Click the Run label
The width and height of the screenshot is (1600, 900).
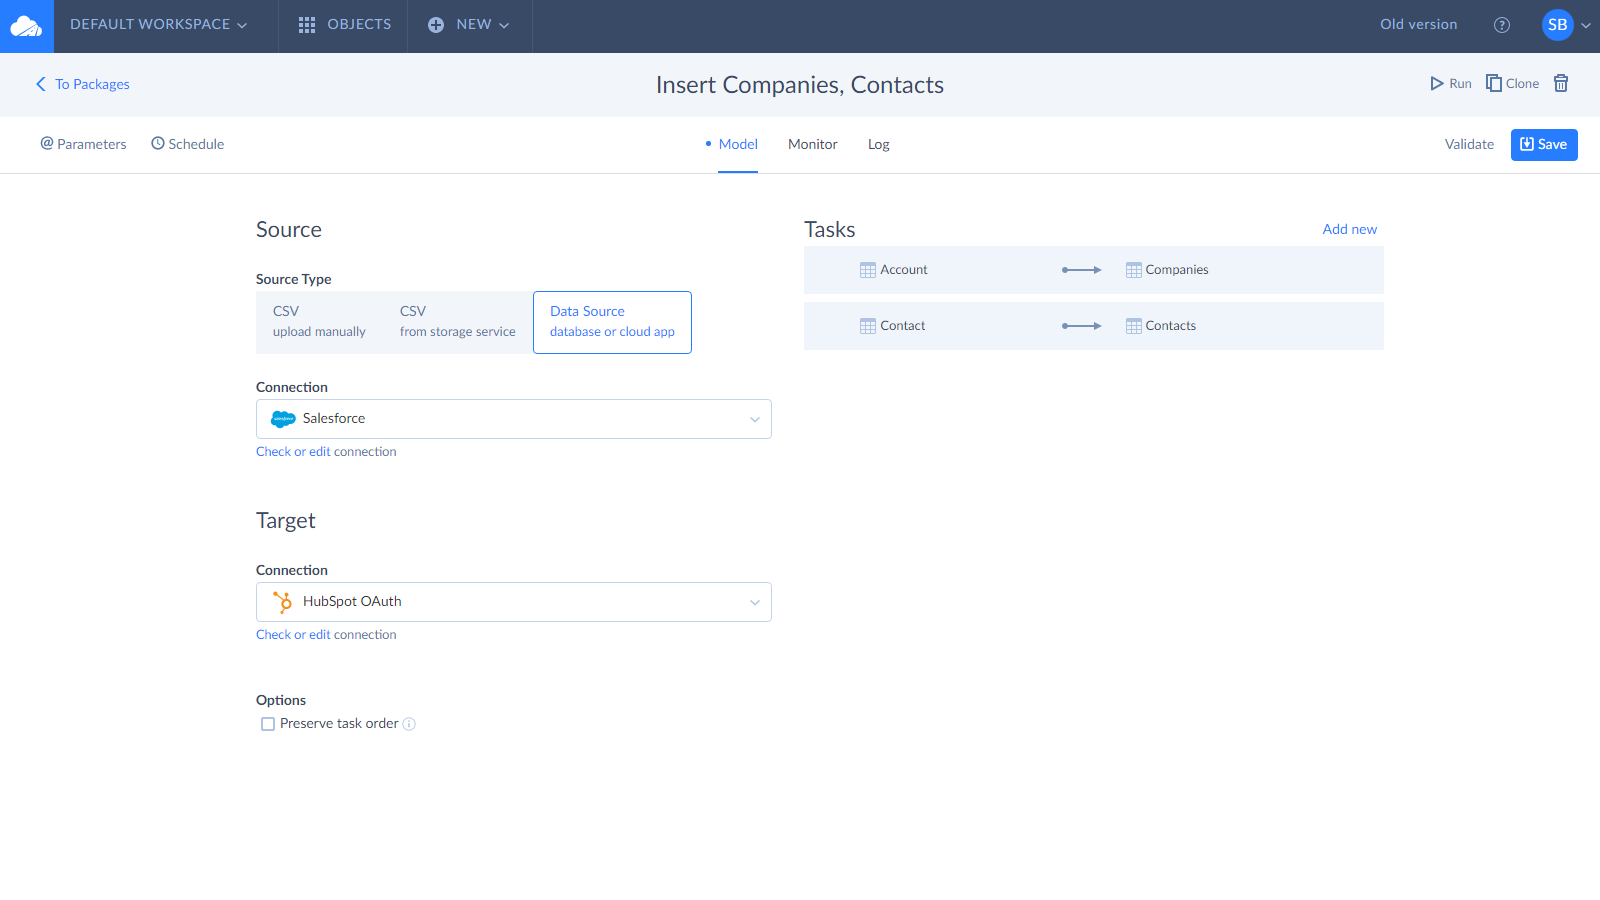1460,84
